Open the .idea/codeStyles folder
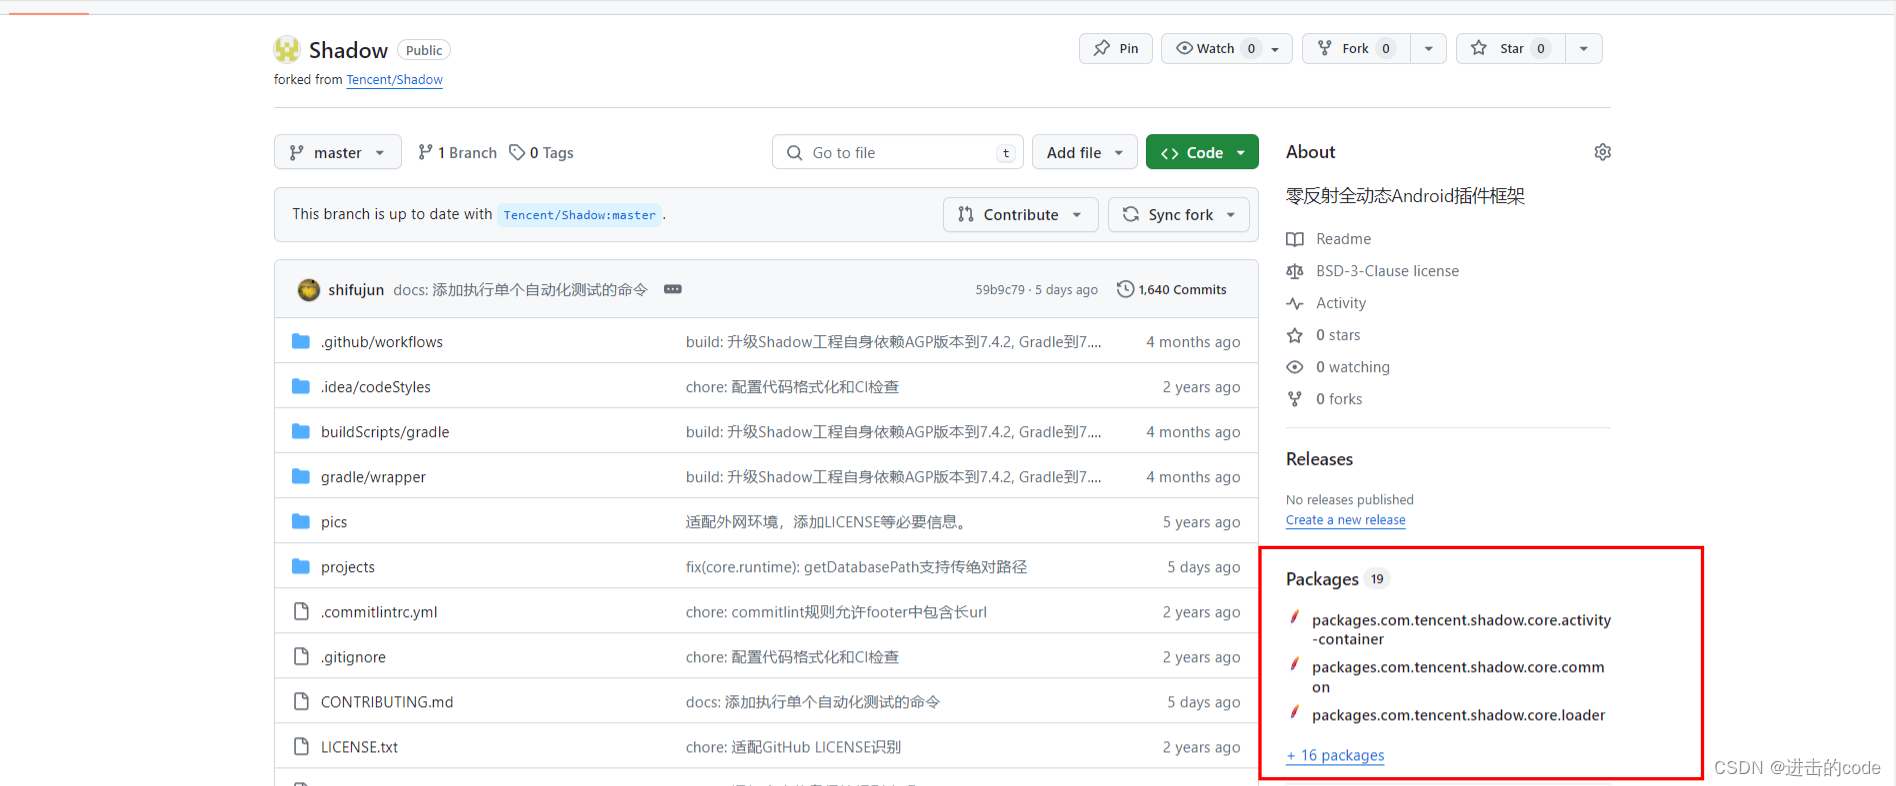Image resolution: width=1896 pixels, height=786 pixels. tap(375, 387)
